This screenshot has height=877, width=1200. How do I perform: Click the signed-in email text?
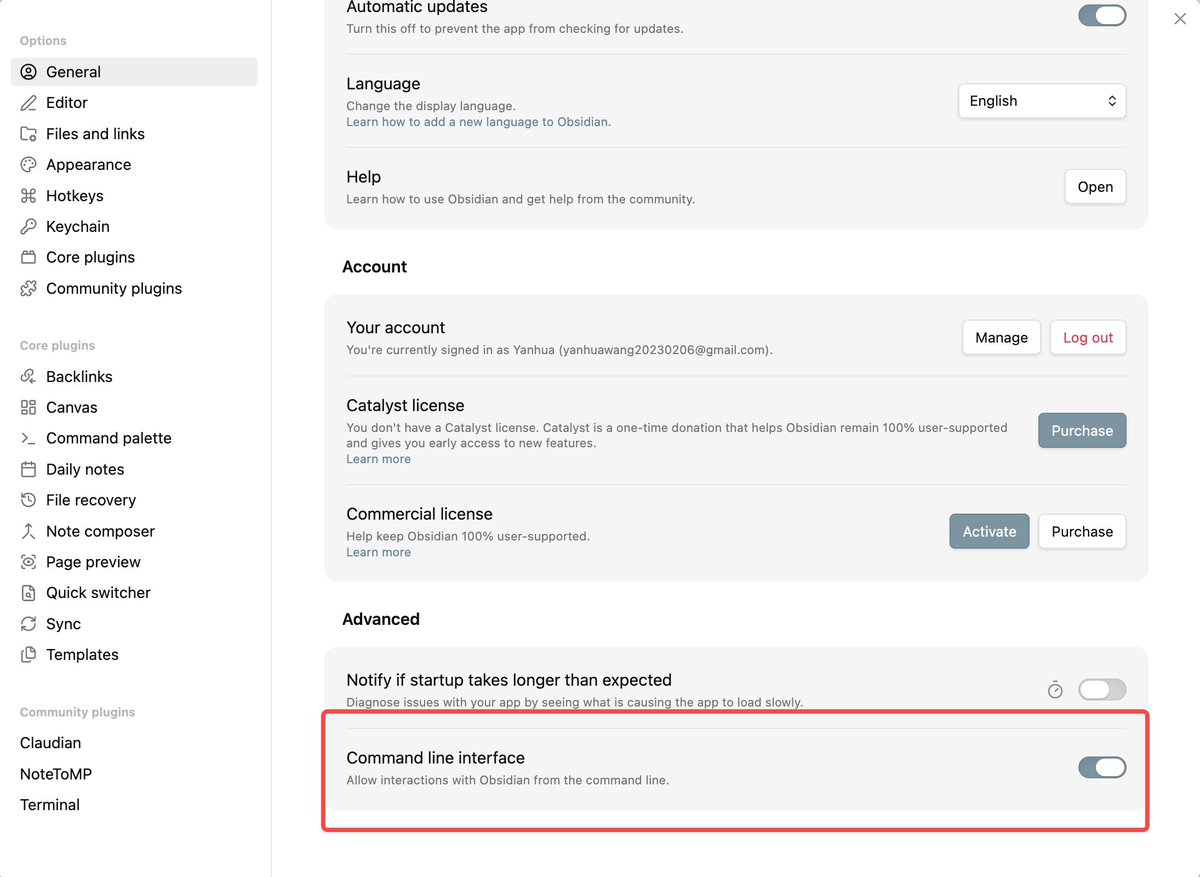pos(664,350)
